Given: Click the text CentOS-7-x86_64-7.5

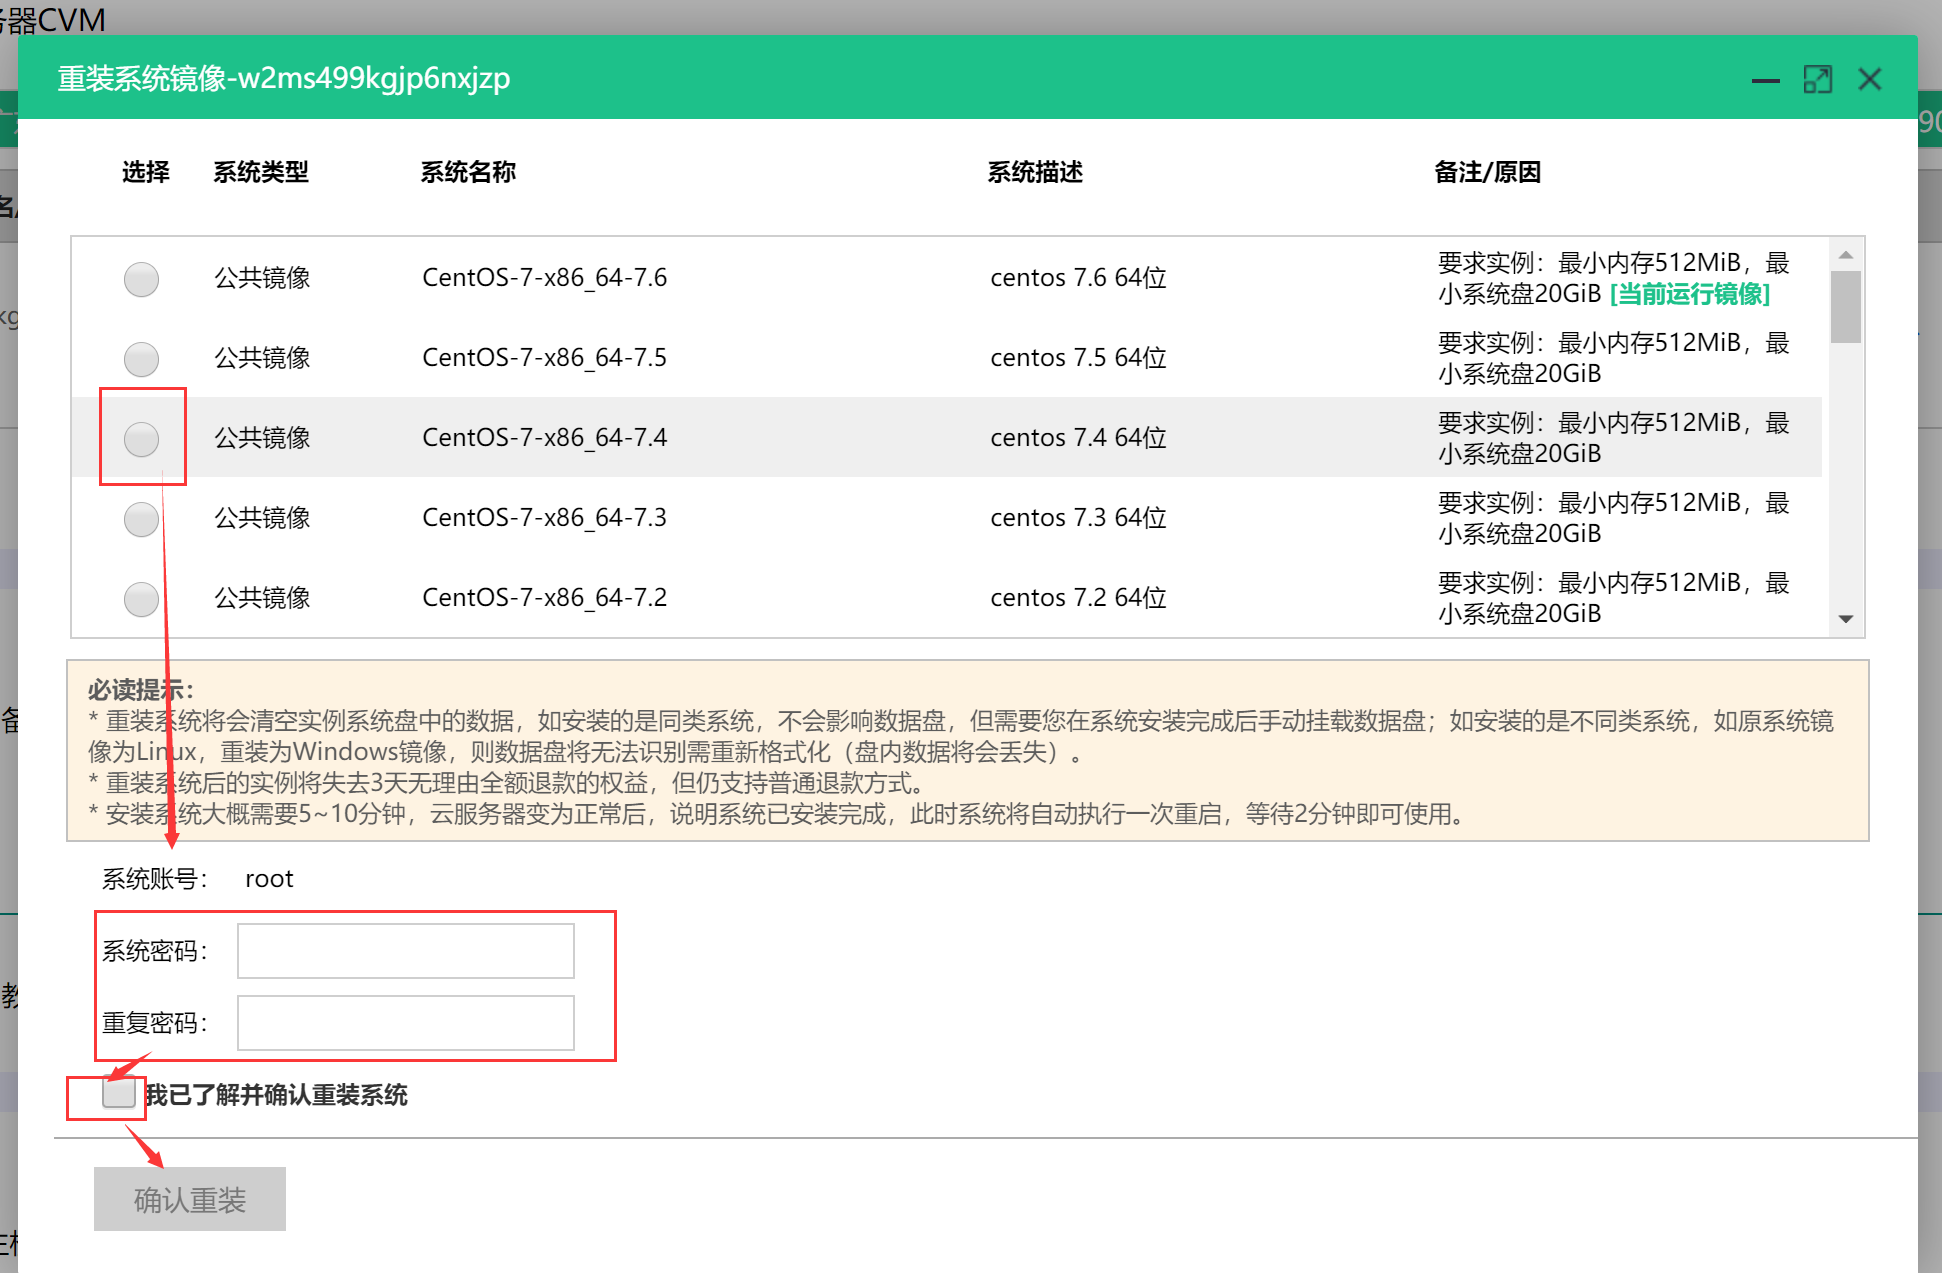Looking at the screenshot, I should tap(545, 358).
